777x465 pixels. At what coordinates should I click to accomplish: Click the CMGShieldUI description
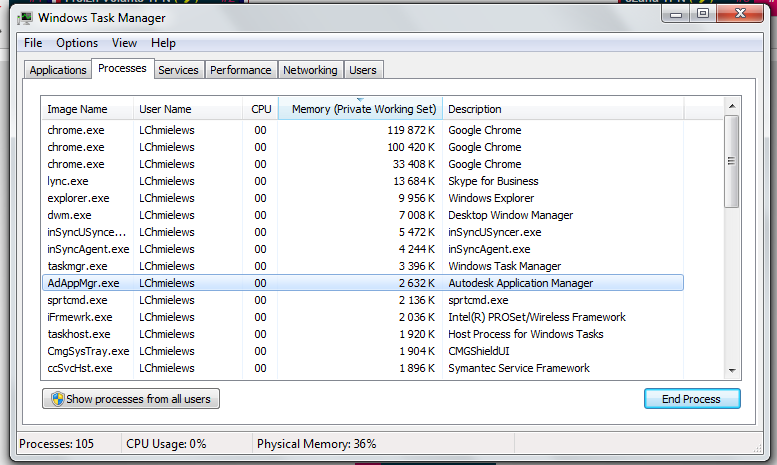479,351
